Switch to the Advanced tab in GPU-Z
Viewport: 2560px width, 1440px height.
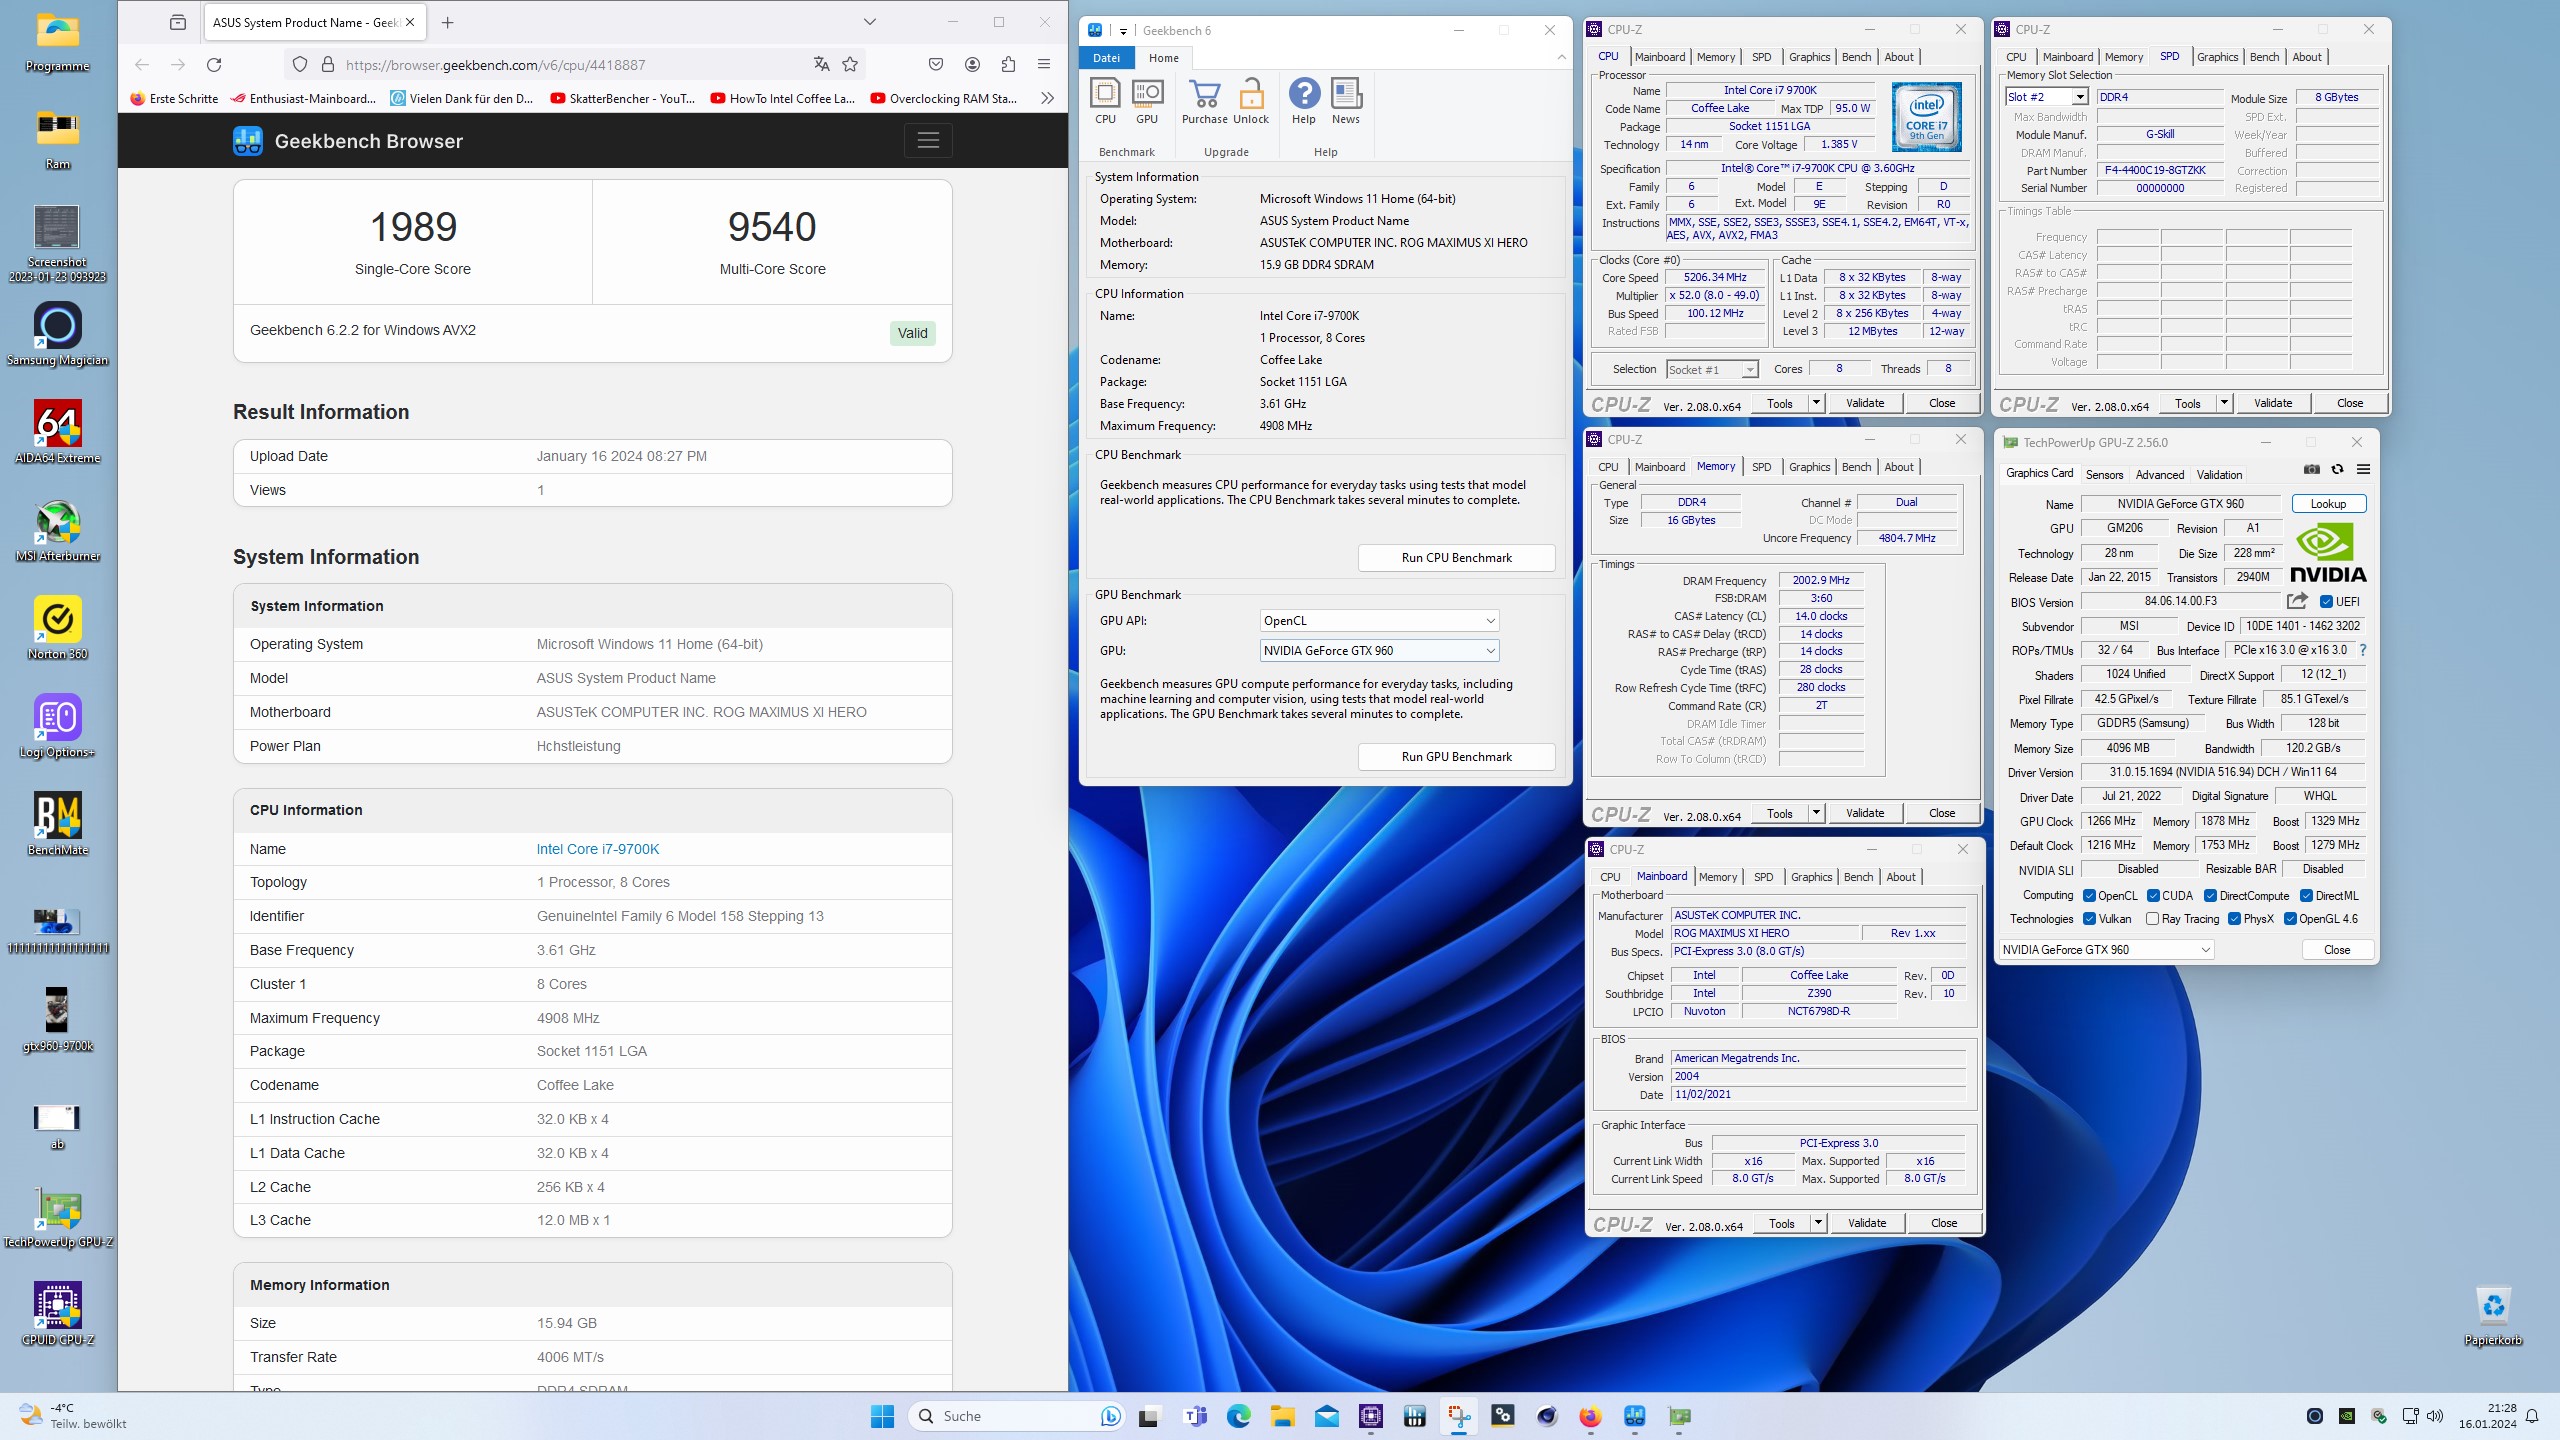click(x=2160, y=475)
